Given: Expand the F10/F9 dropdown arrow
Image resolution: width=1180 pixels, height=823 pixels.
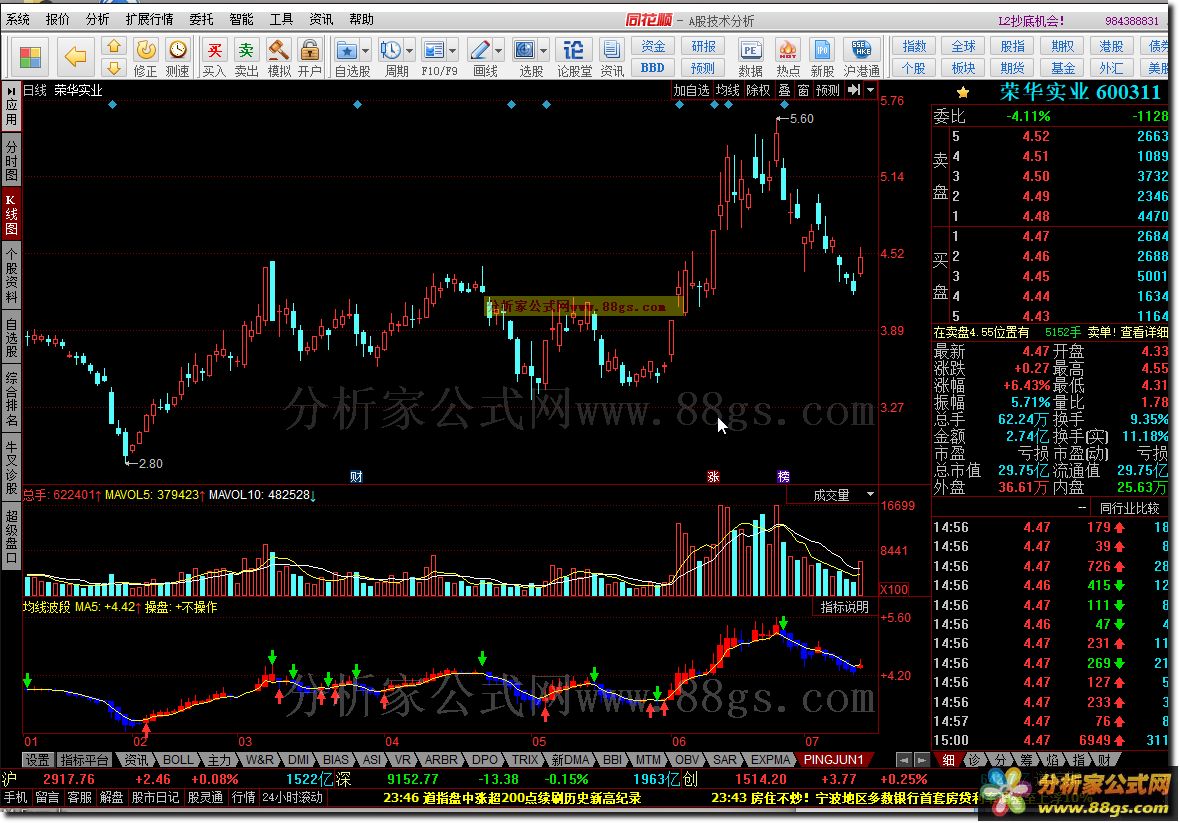Looking at the screenshot, I should coord(453,50).
